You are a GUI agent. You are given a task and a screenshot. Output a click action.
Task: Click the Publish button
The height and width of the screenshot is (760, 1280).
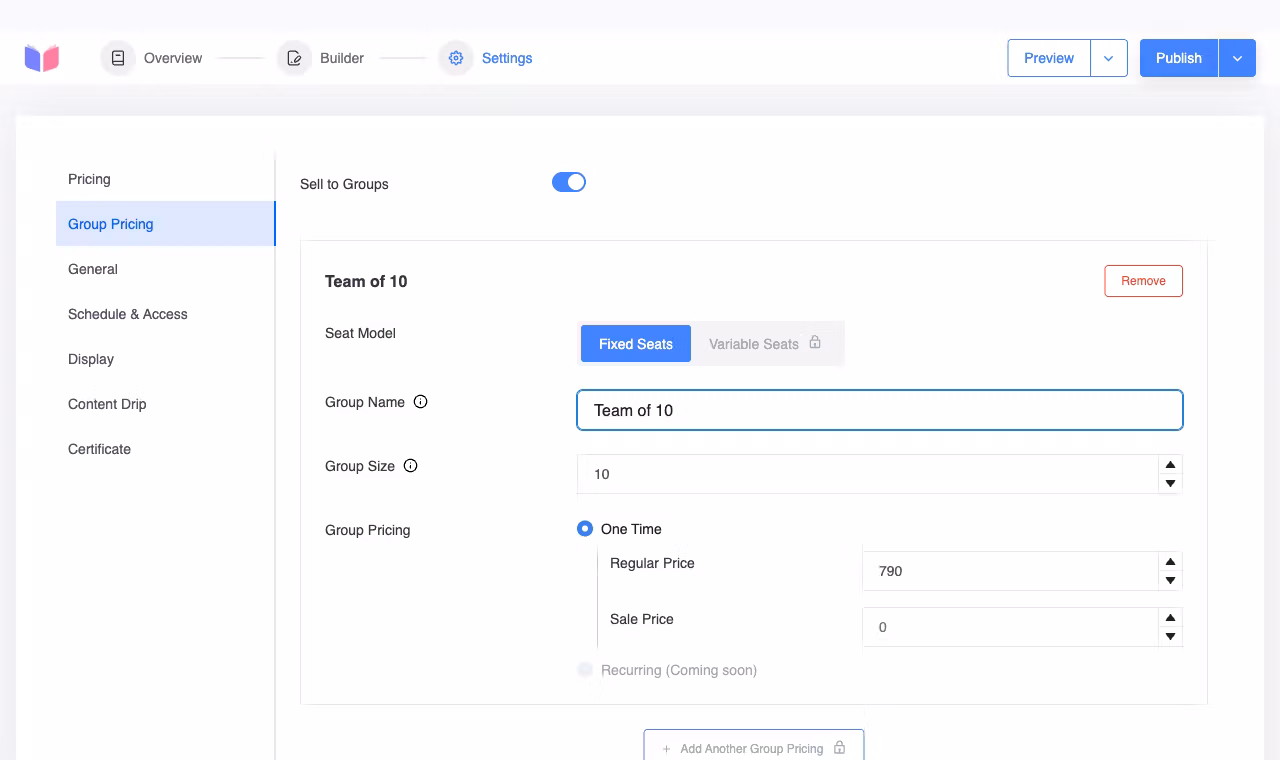1179,58
